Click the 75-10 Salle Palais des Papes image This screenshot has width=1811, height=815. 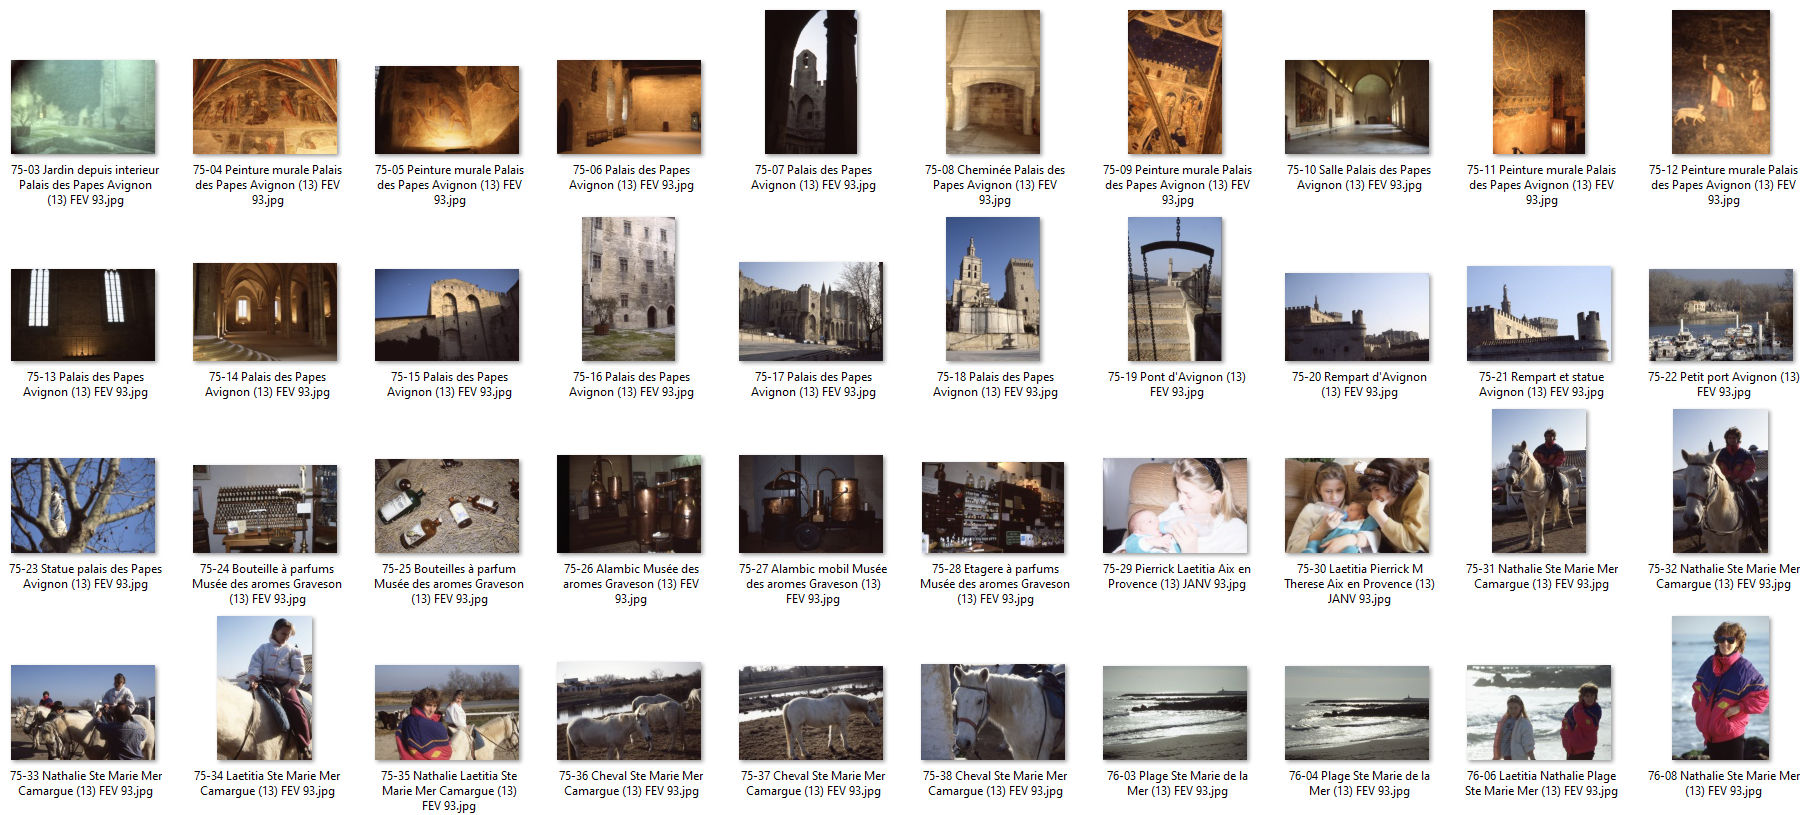coord(1357,107)
